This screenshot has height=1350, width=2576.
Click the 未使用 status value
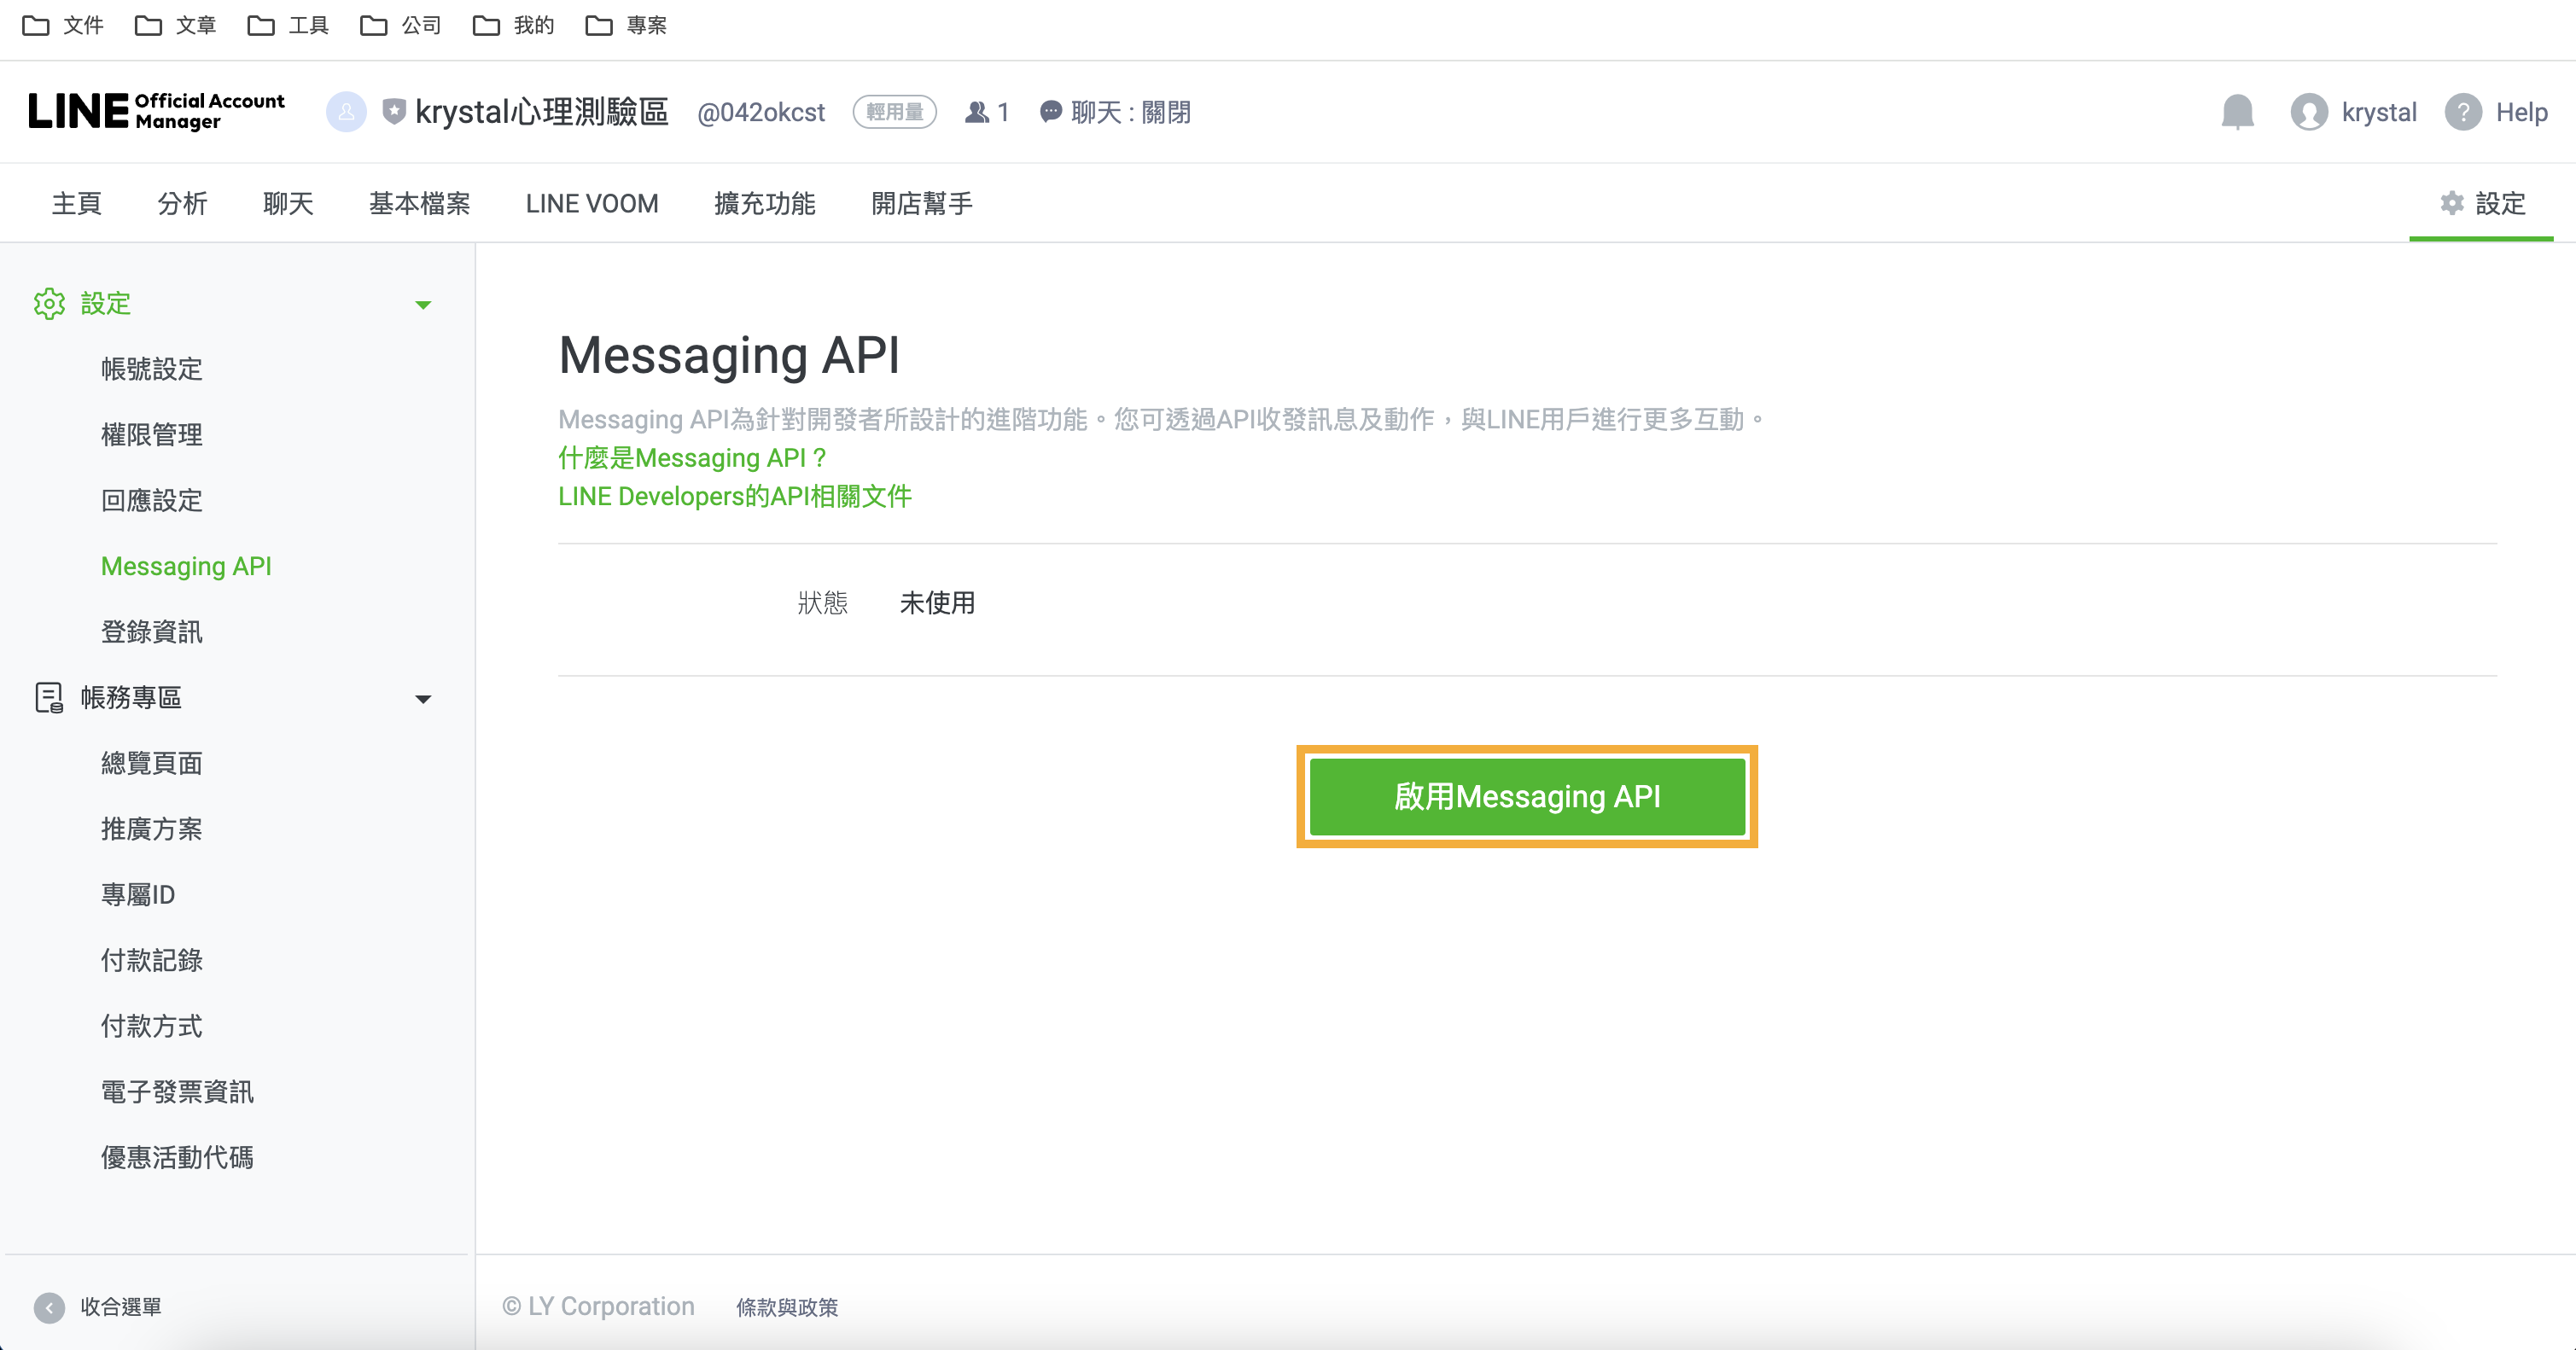(937, 602)
